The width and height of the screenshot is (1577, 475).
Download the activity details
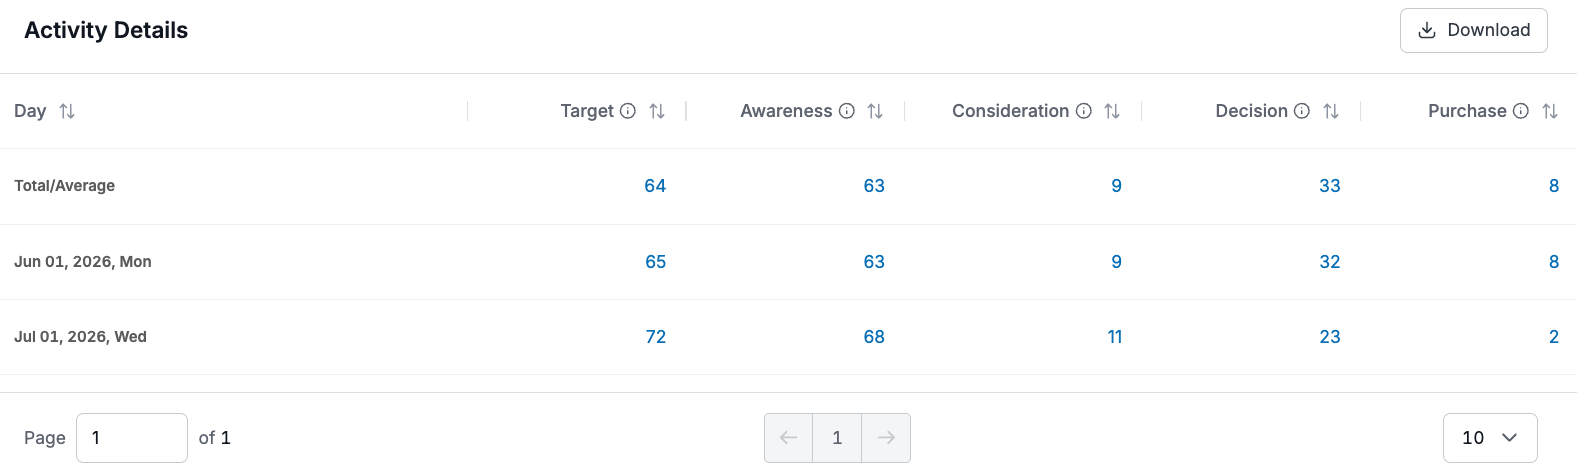pos(1474,30)
